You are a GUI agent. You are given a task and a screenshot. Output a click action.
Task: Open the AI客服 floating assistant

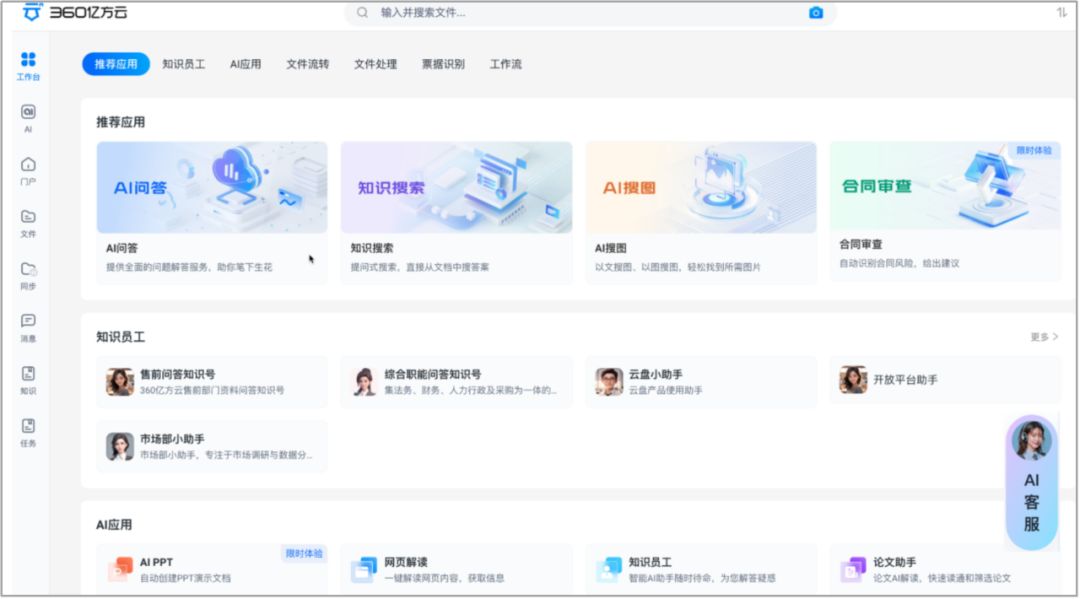[x=1031, y=482]
